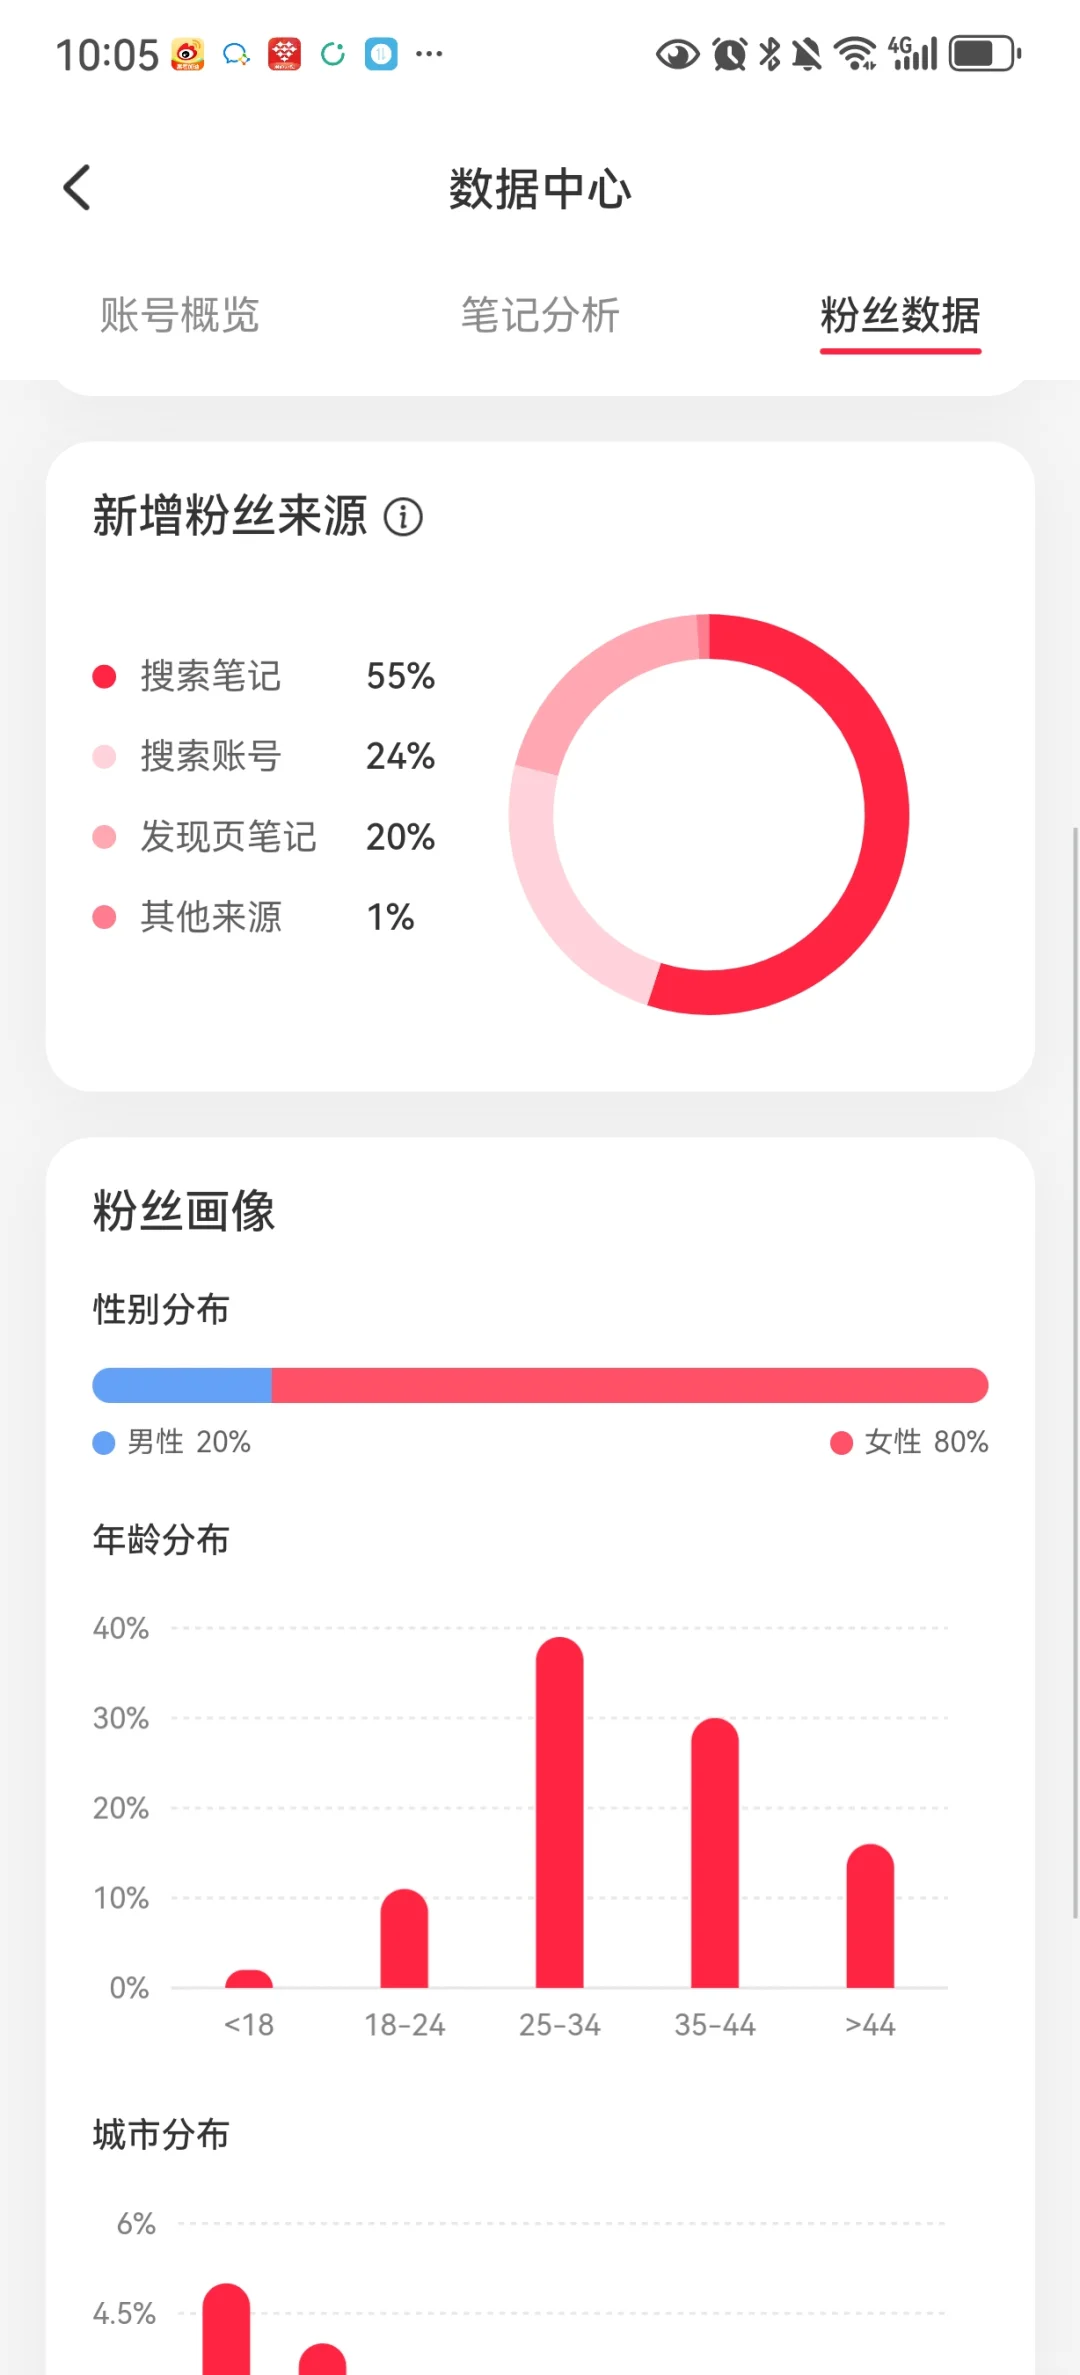Switch to 笔记分析 tab

coord(540,315)
